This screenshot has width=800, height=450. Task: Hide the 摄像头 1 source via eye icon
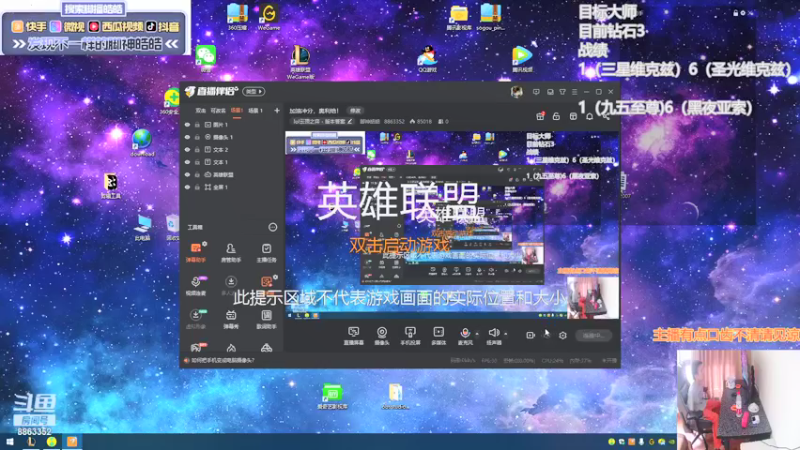[x=187, y=137]
